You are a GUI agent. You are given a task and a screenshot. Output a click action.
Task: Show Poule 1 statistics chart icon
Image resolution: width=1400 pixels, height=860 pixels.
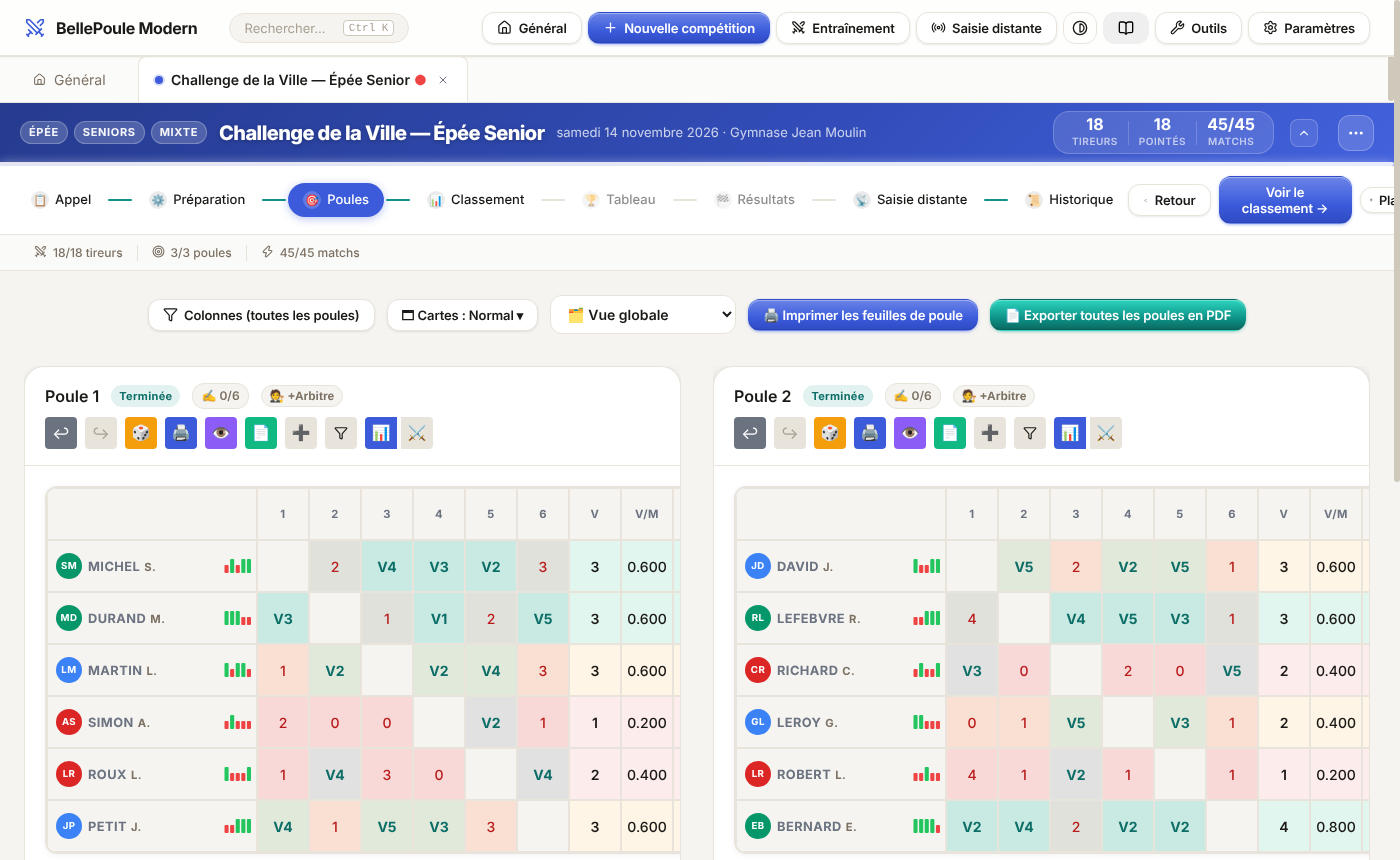381,433
